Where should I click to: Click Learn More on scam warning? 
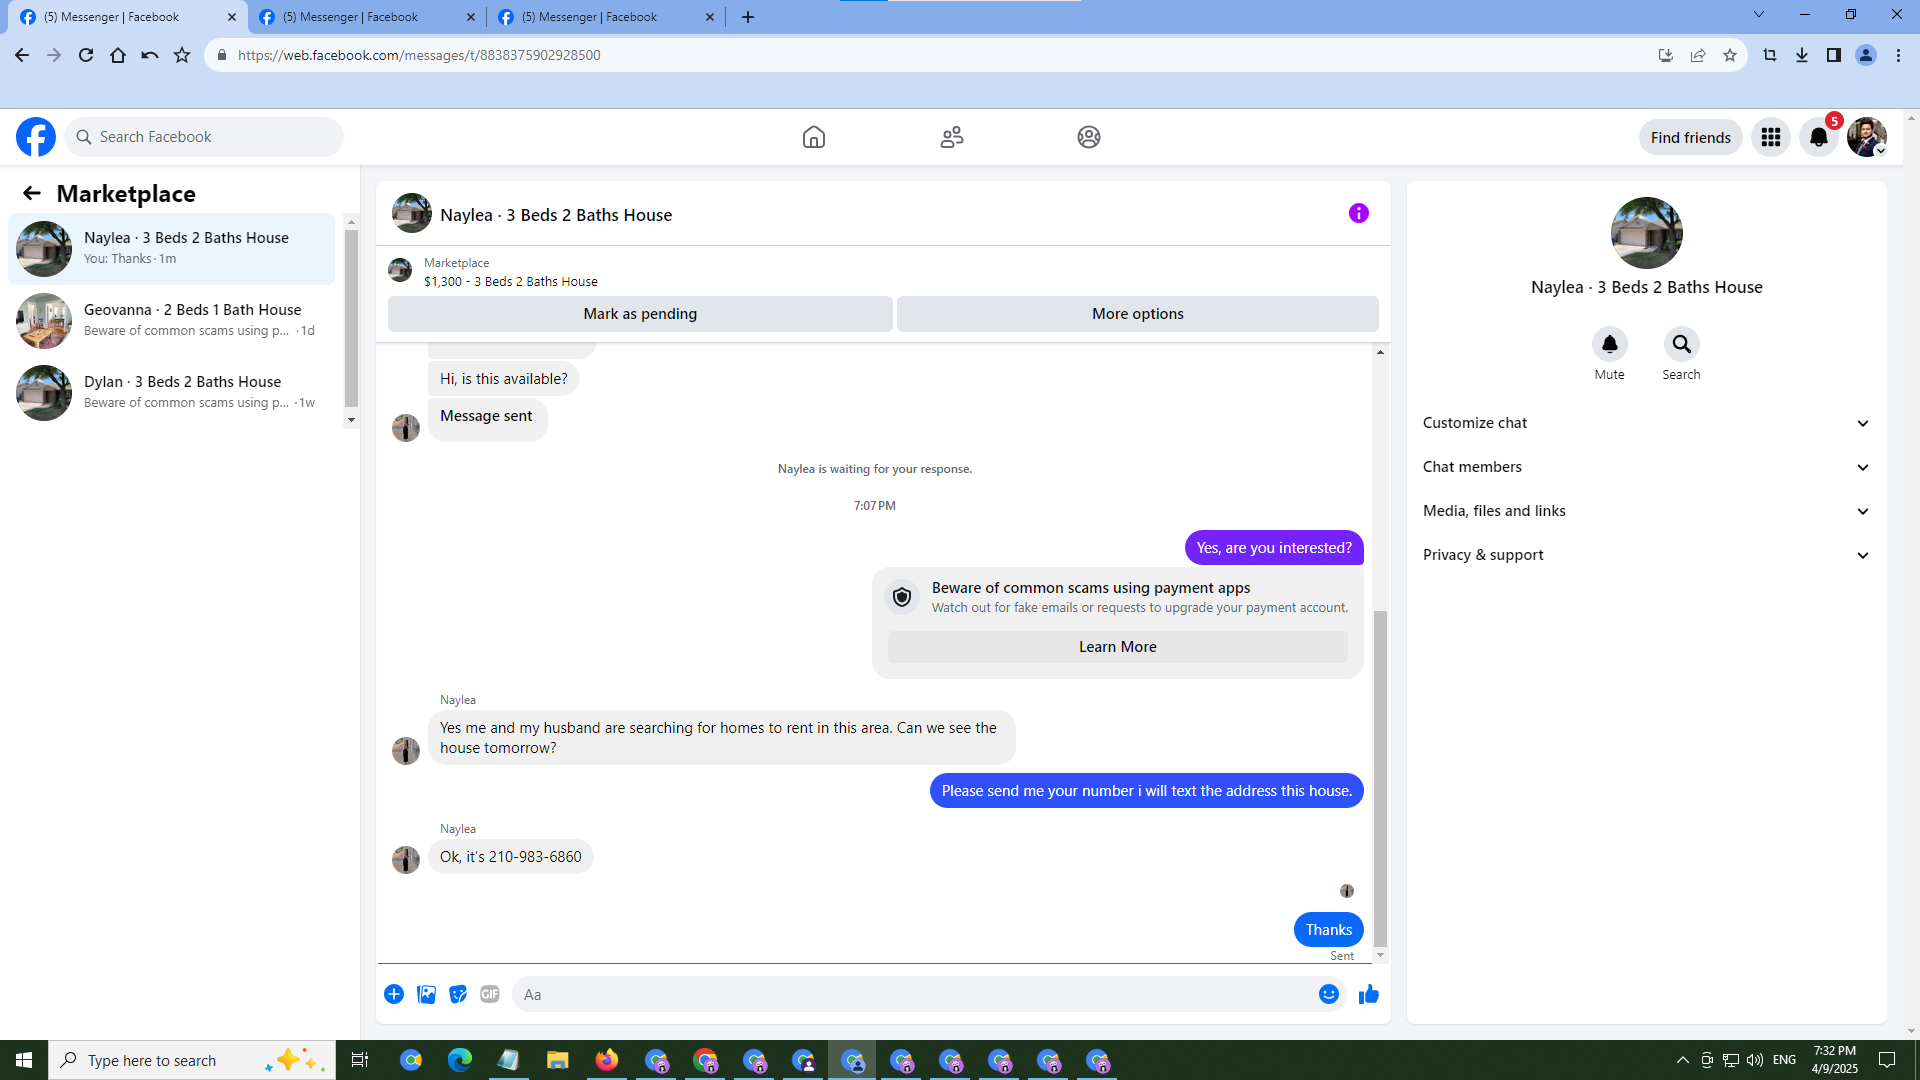[x=1118, y=647]
